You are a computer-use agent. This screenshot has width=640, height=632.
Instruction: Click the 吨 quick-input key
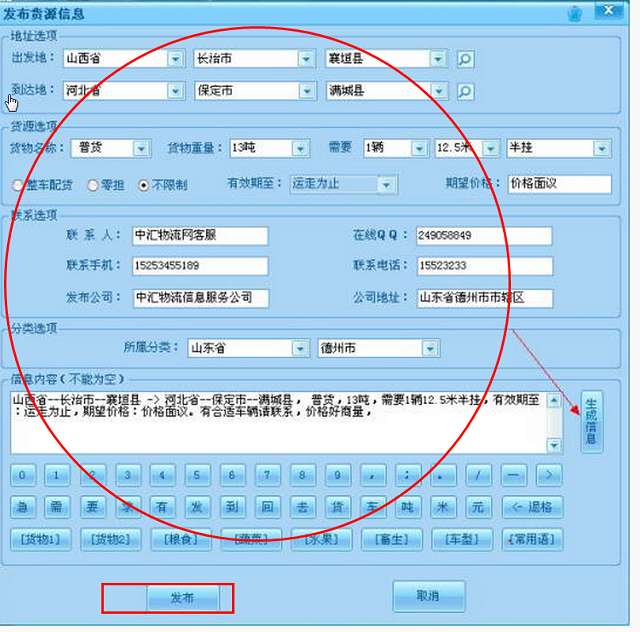pyautogui.click(x=407, y=507)
